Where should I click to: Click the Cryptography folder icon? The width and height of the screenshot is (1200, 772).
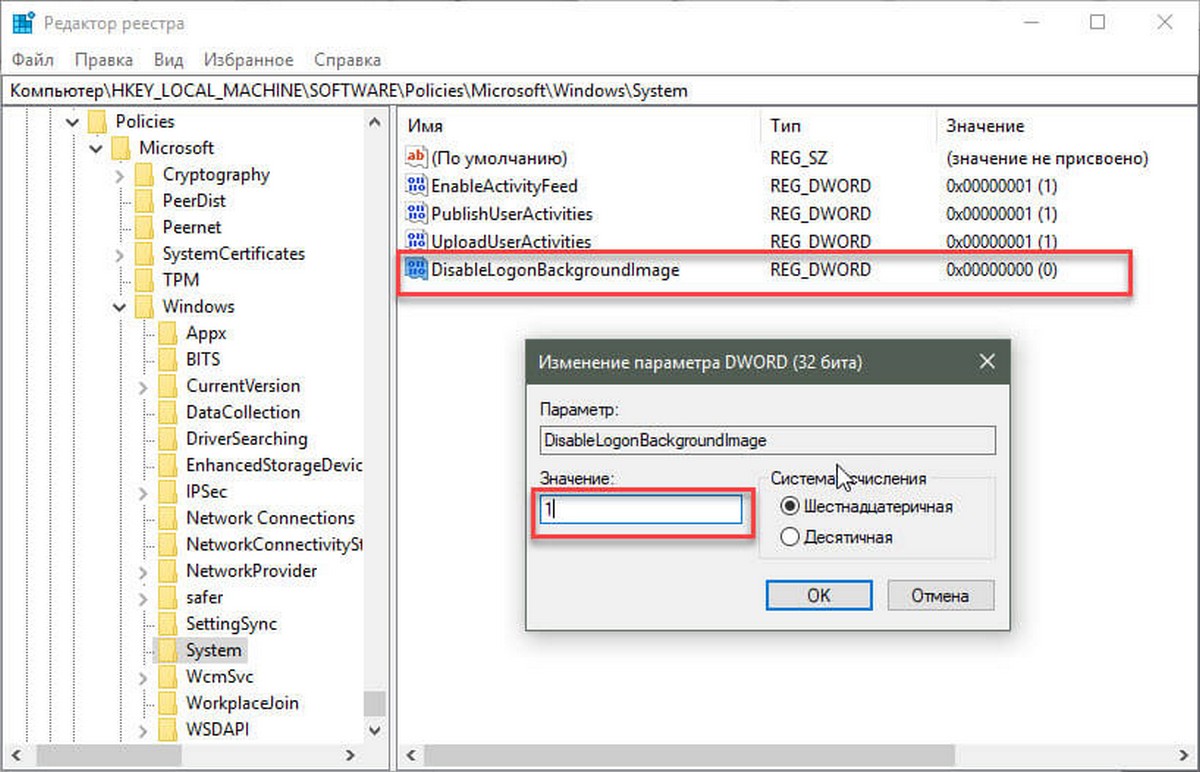[x=145, y=175]
